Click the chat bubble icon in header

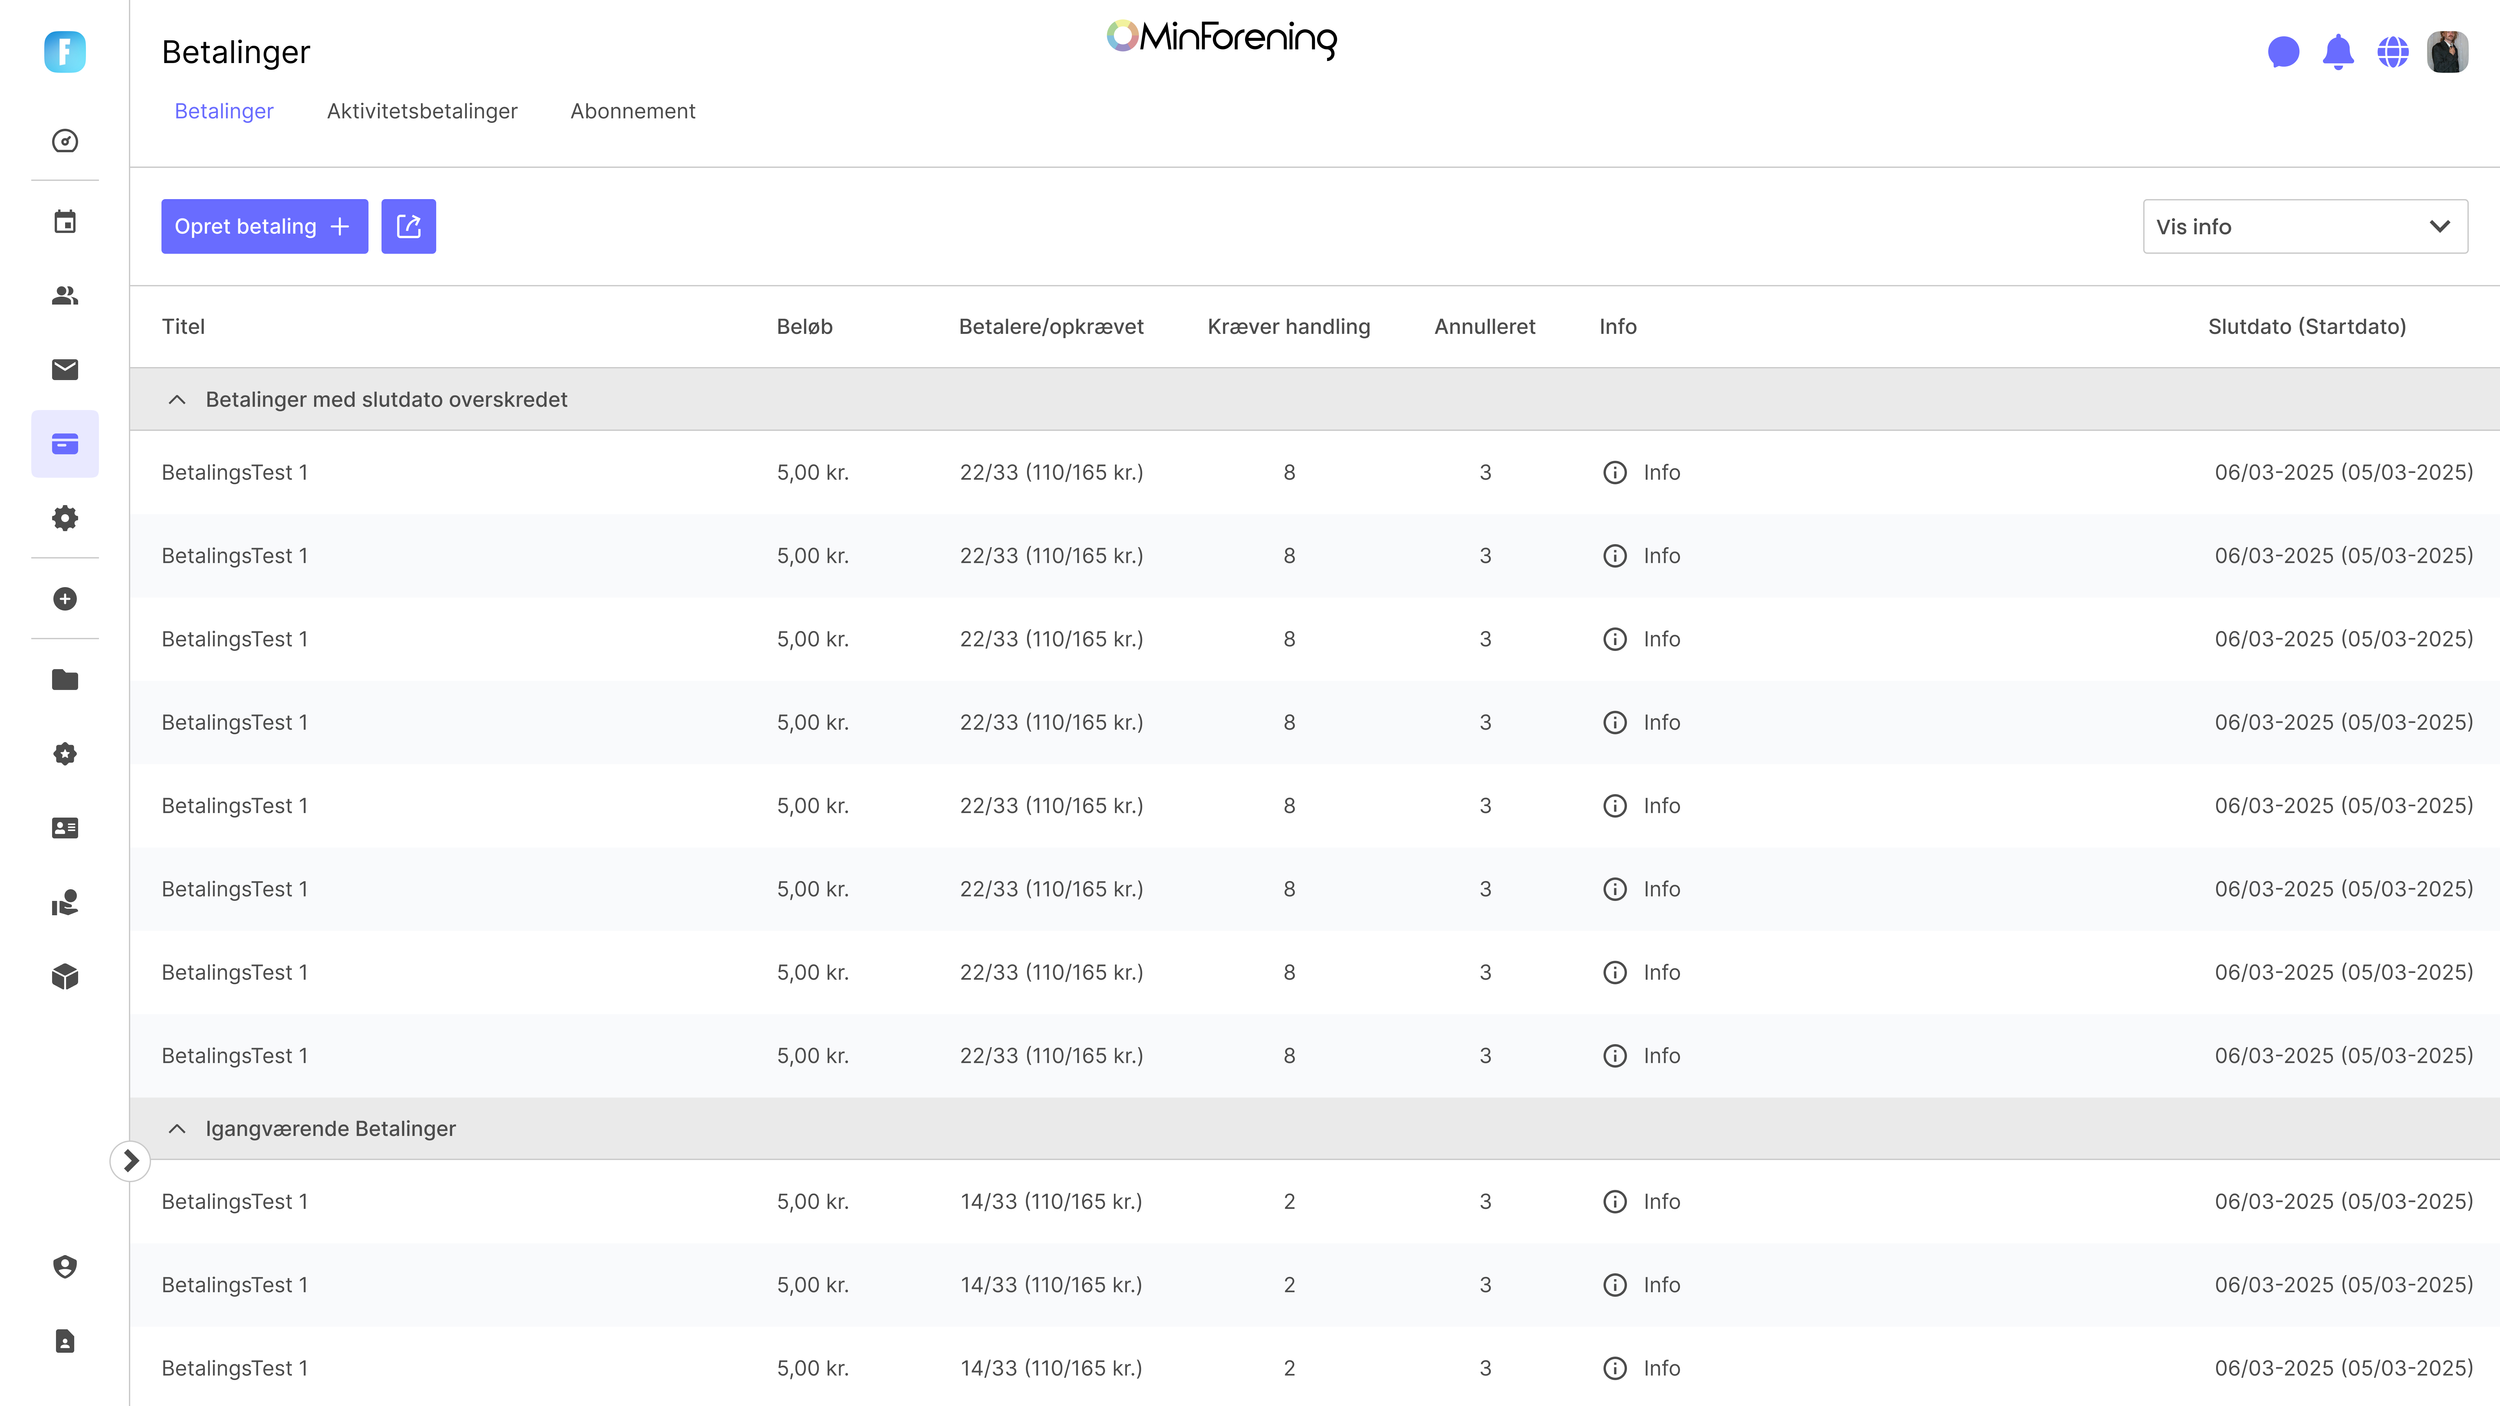tap(2283, 52)
